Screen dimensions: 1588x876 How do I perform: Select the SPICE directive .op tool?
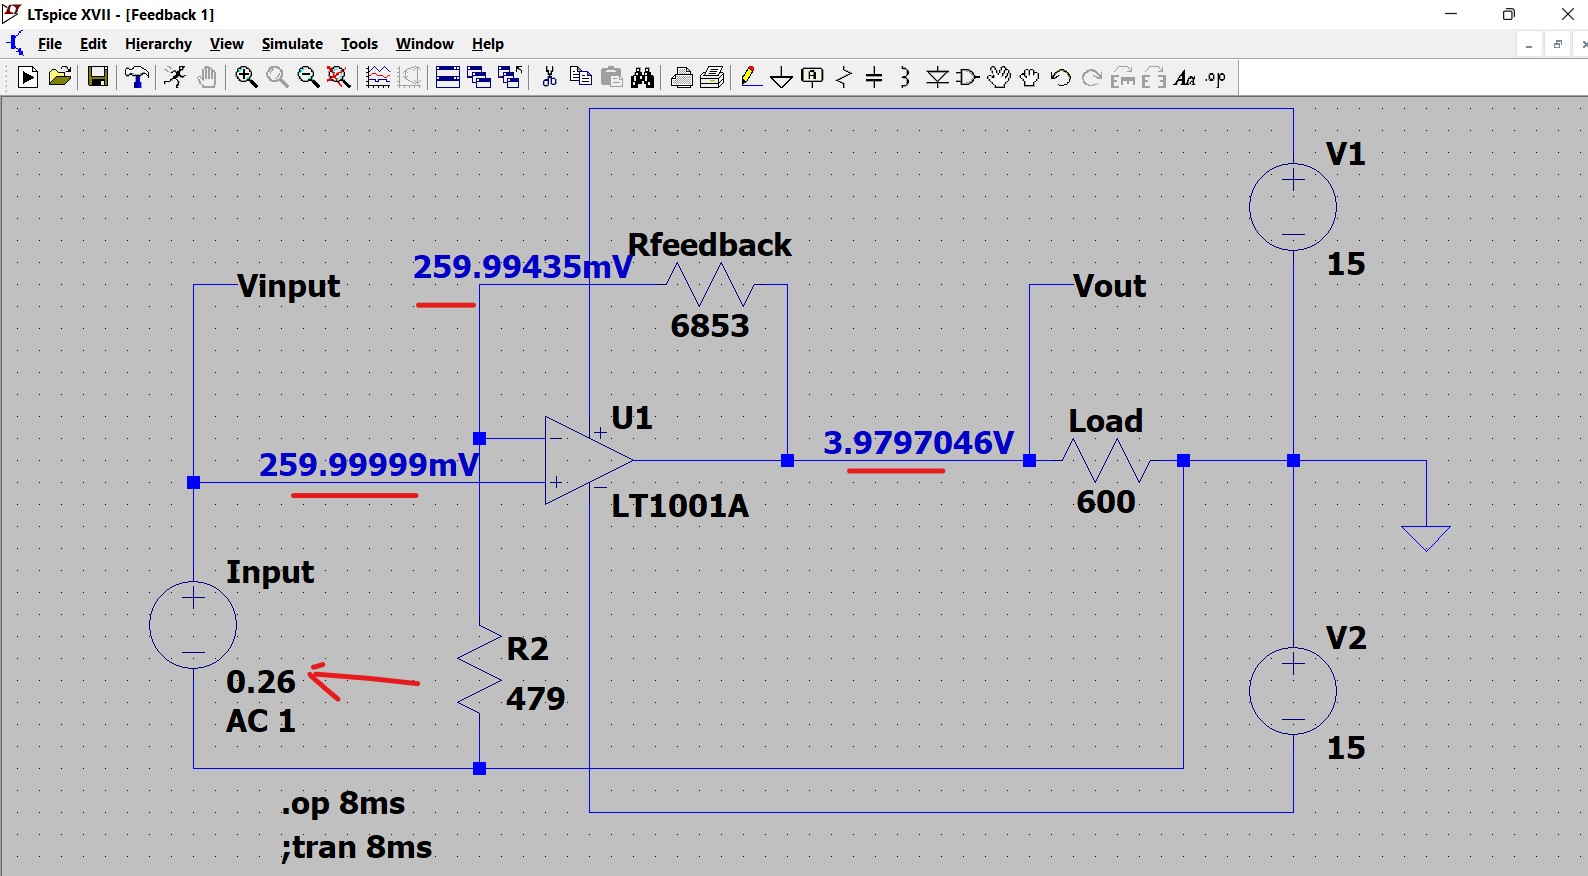coord(1216,78)
